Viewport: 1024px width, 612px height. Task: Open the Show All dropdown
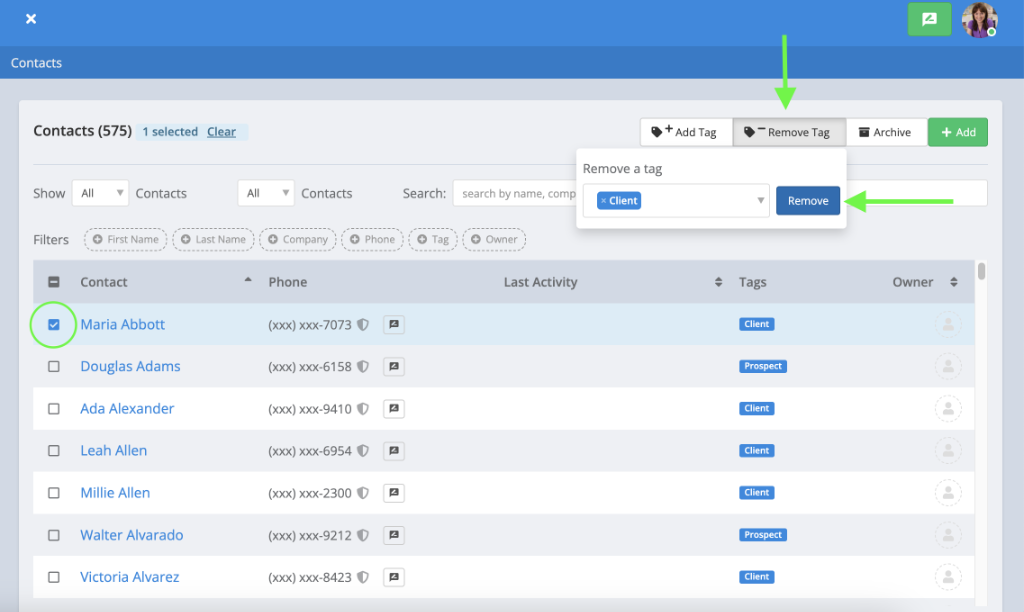click(x=100, y=193)
